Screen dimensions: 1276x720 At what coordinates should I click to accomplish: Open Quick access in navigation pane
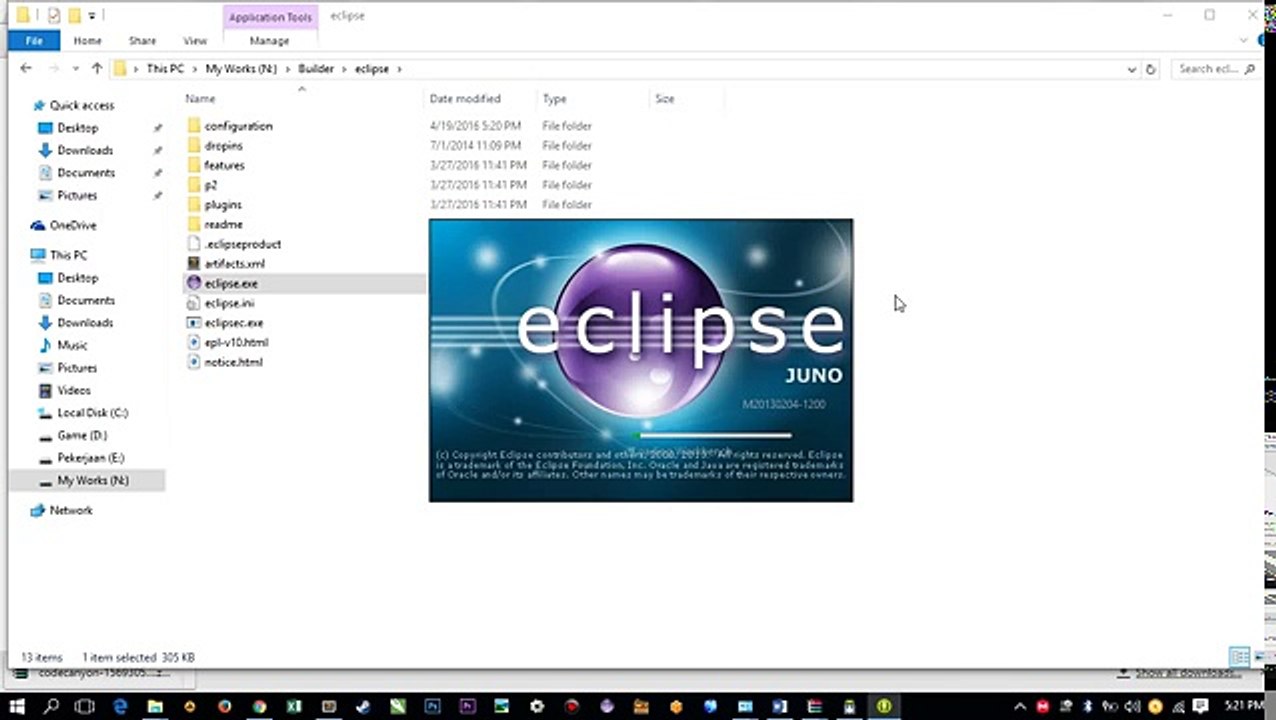click(82, 105)
